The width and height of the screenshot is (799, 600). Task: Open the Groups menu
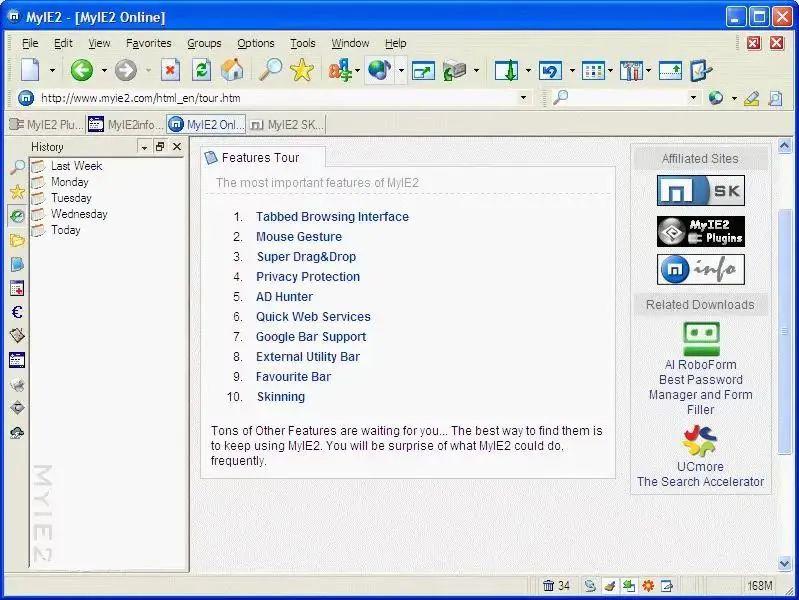click(204, 43)
